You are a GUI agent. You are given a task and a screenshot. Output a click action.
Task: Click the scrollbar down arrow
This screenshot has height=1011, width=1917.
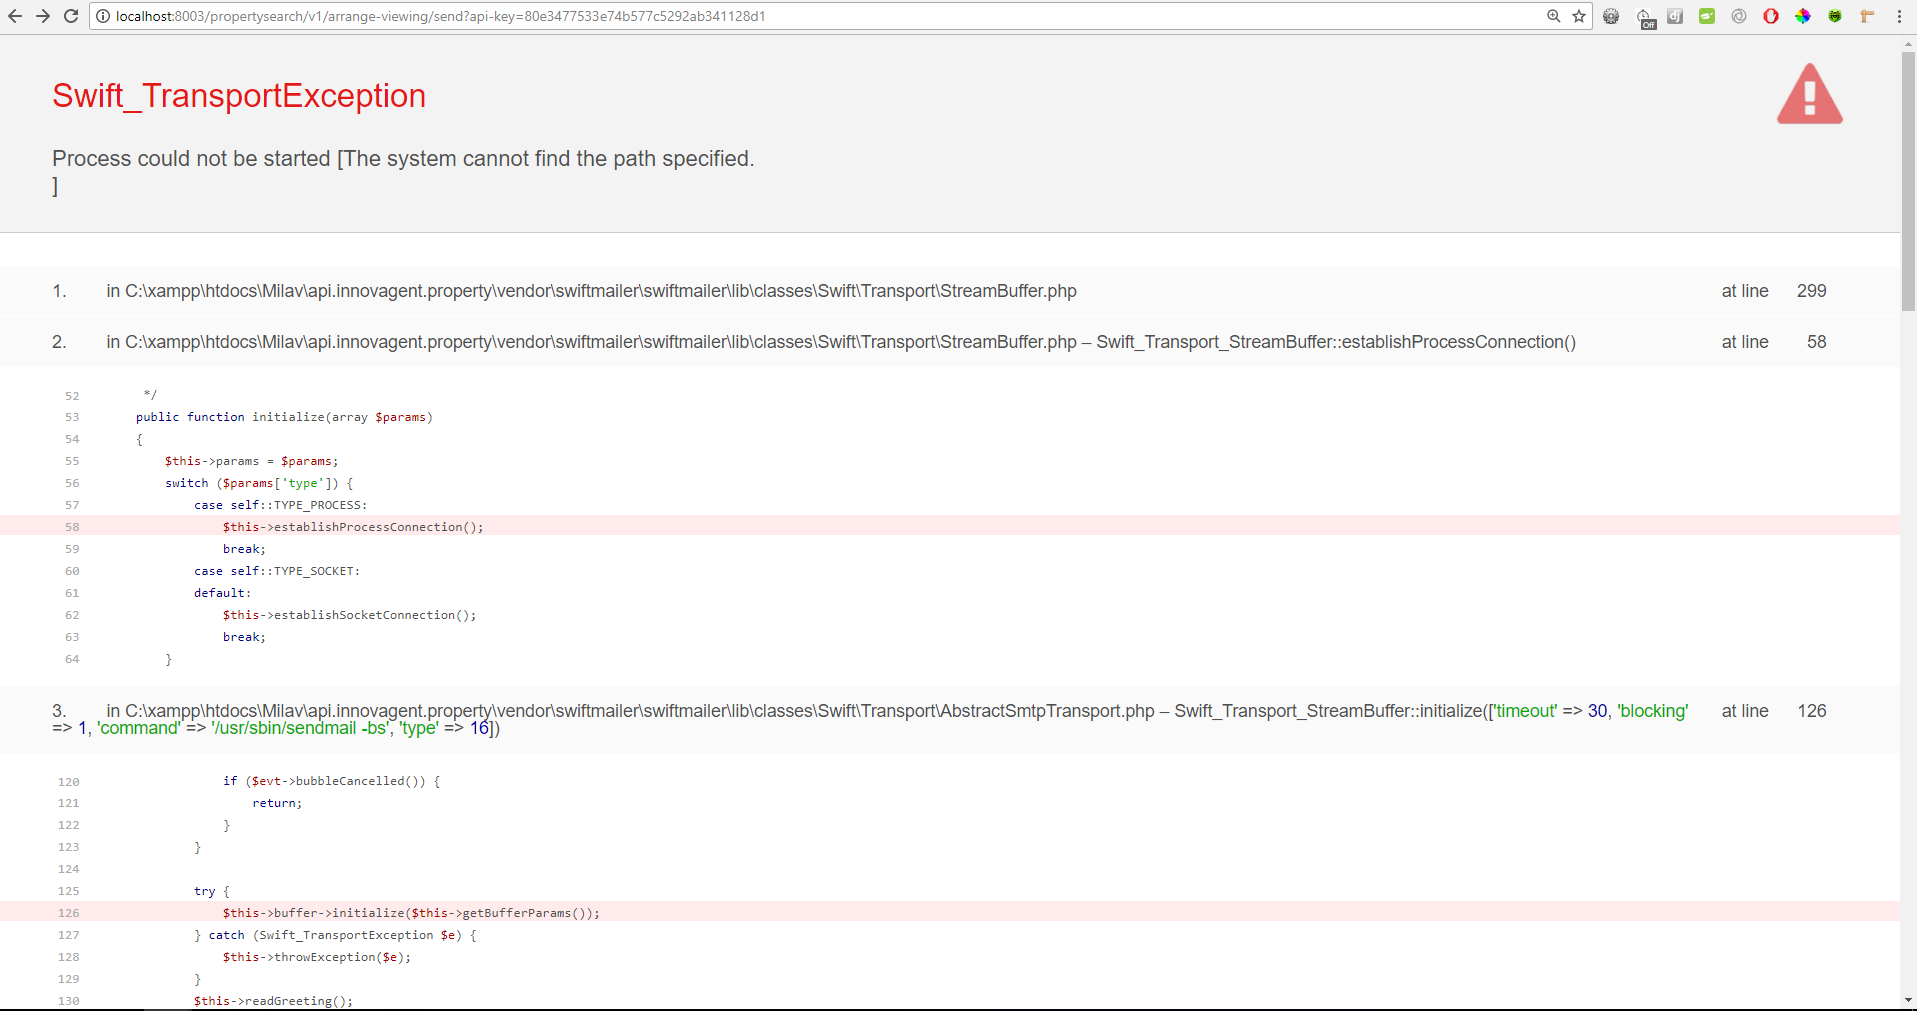tap(1908, 1000)
